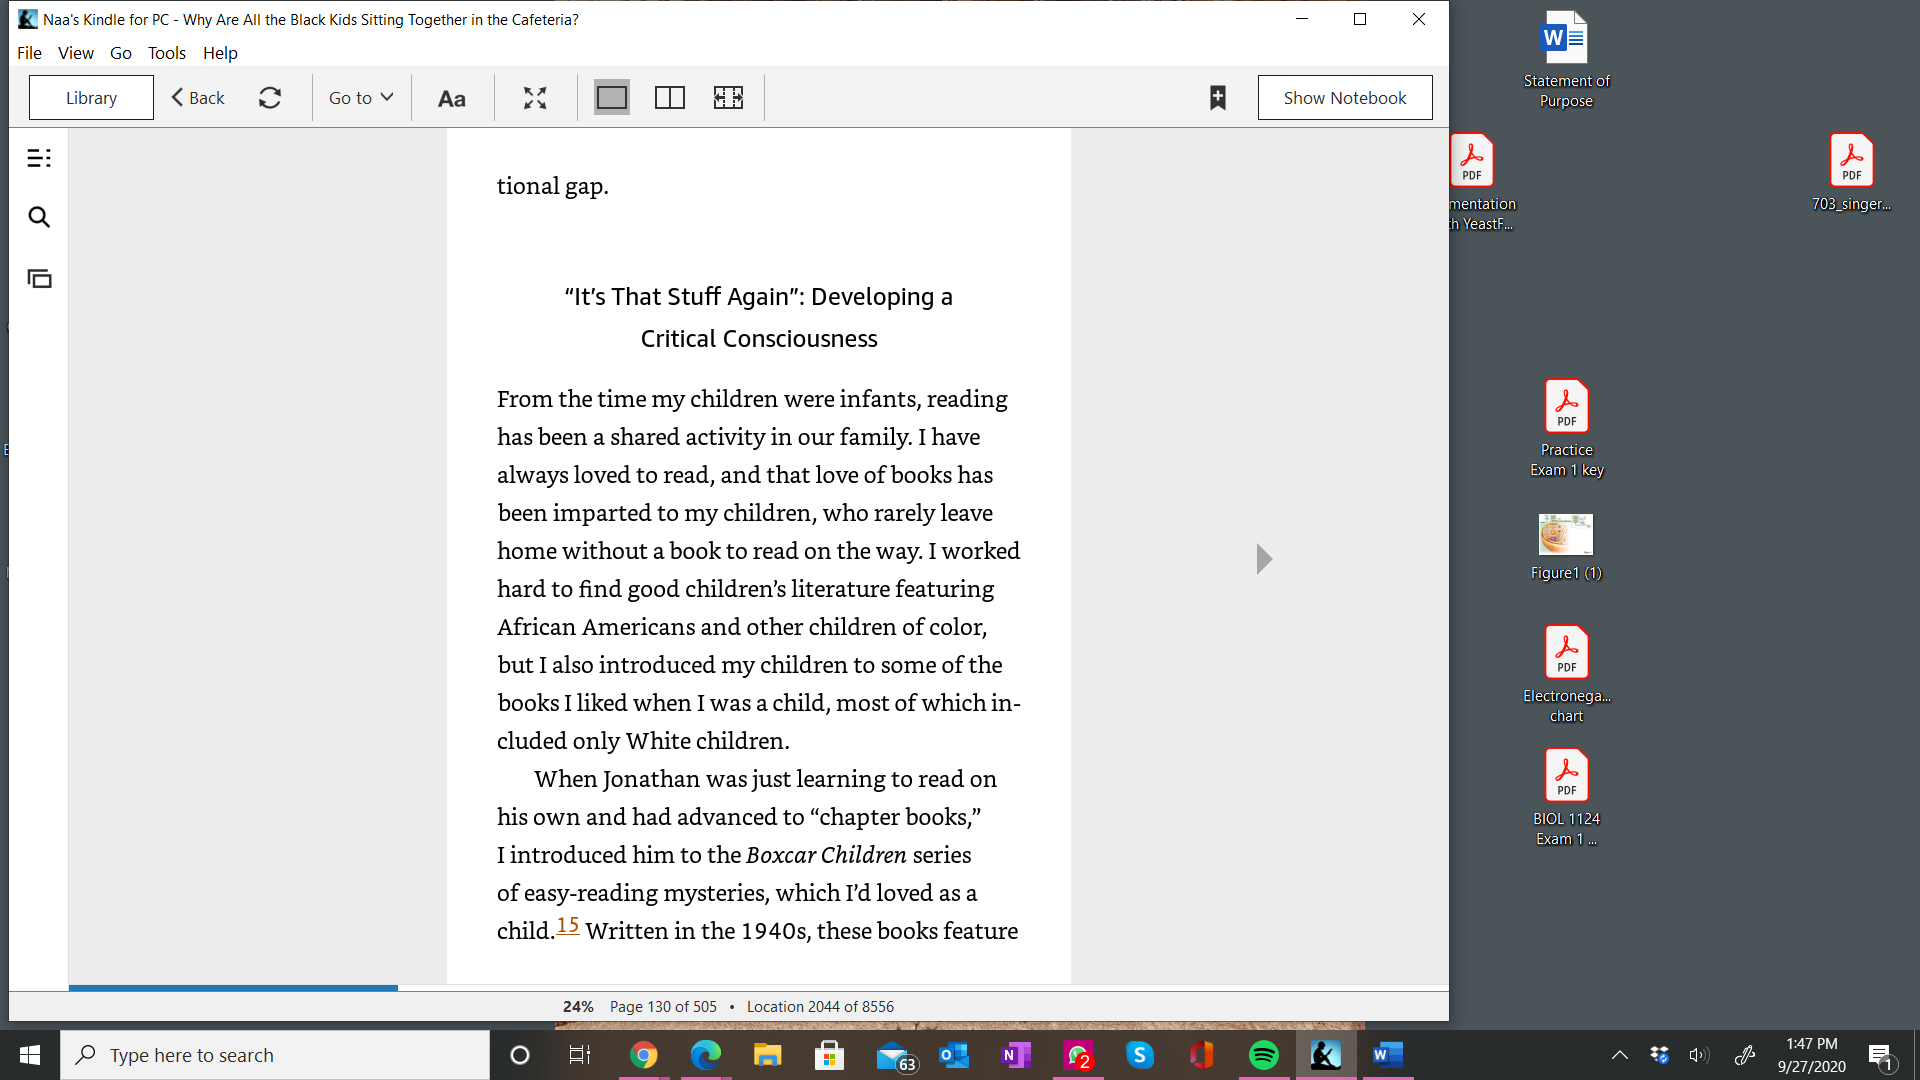Switch to auto-fit columns layout
Screen dimensions: 1920x1080
tap(728, 98)
